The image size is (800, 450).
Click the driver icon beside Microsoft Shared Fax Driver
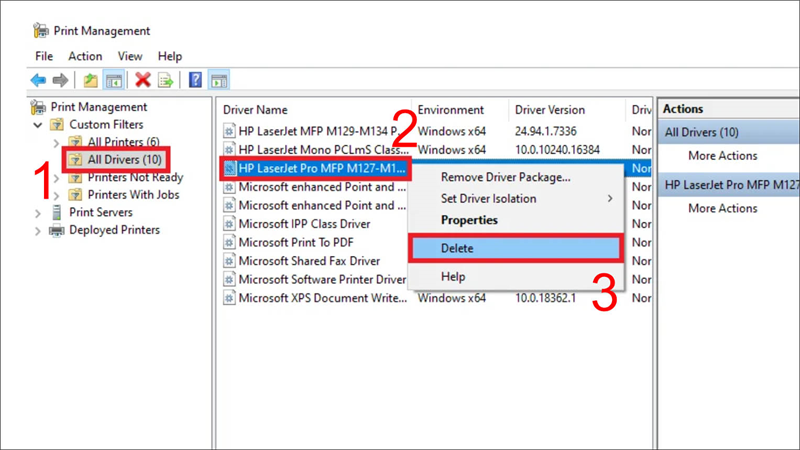(x=229, y=261)
